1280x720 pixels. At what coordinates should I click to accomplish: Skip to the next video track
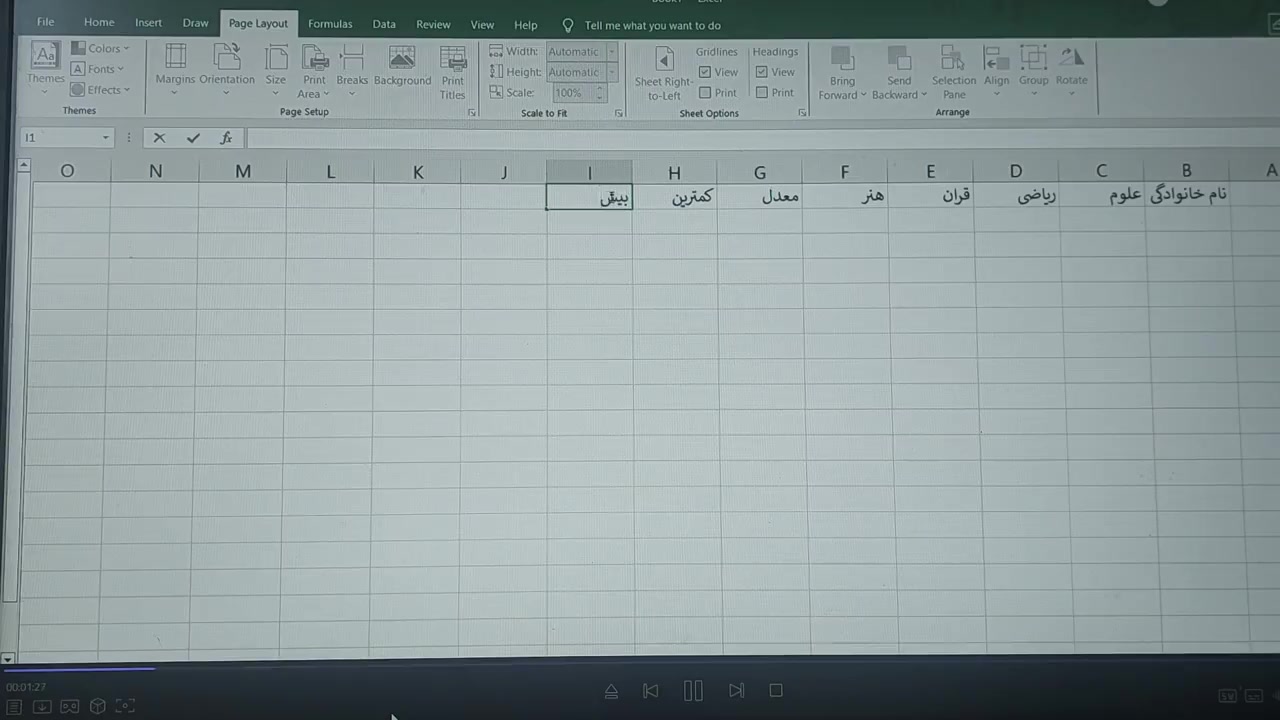[736, 690]
